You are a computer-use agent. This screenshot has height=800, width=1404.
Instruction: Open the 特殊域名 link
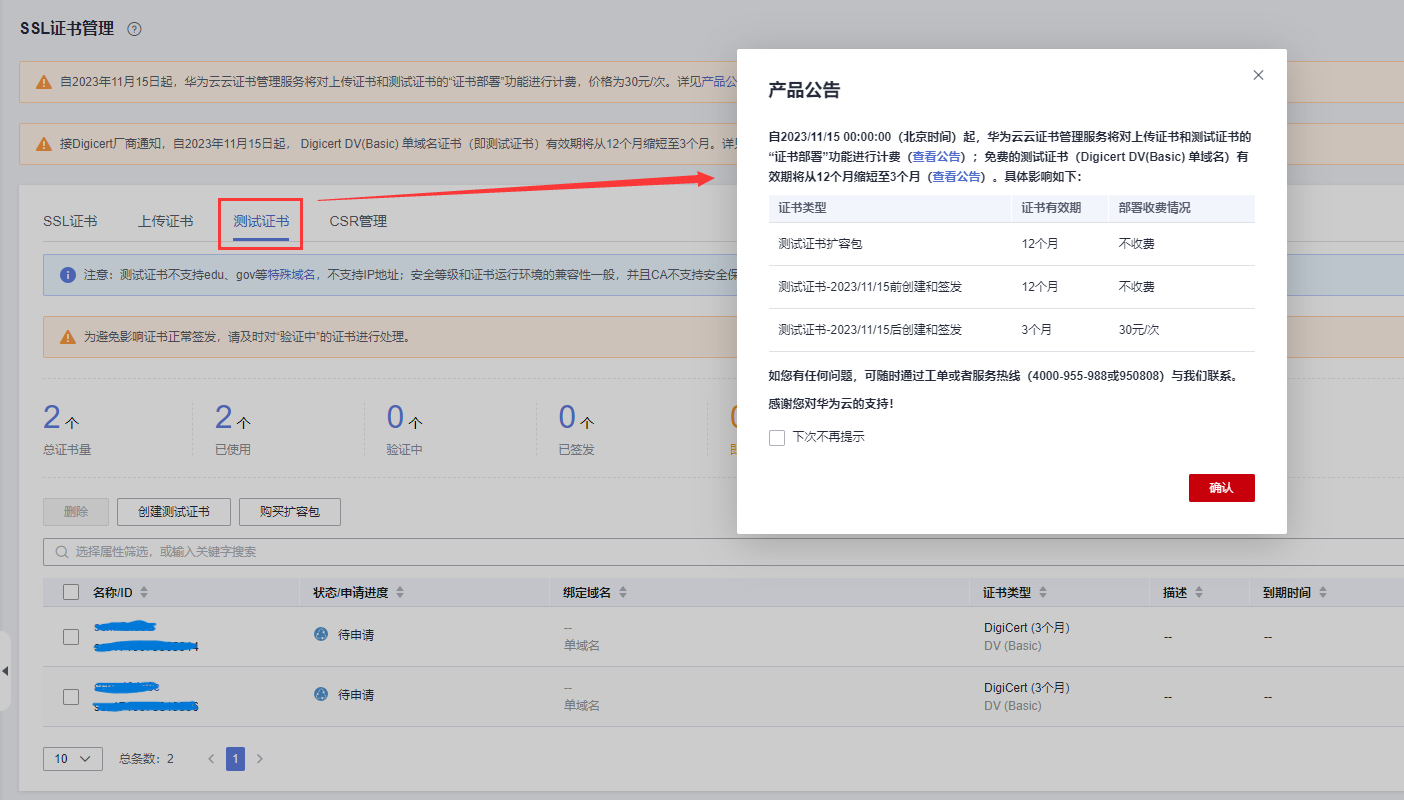tap(292, 274)
